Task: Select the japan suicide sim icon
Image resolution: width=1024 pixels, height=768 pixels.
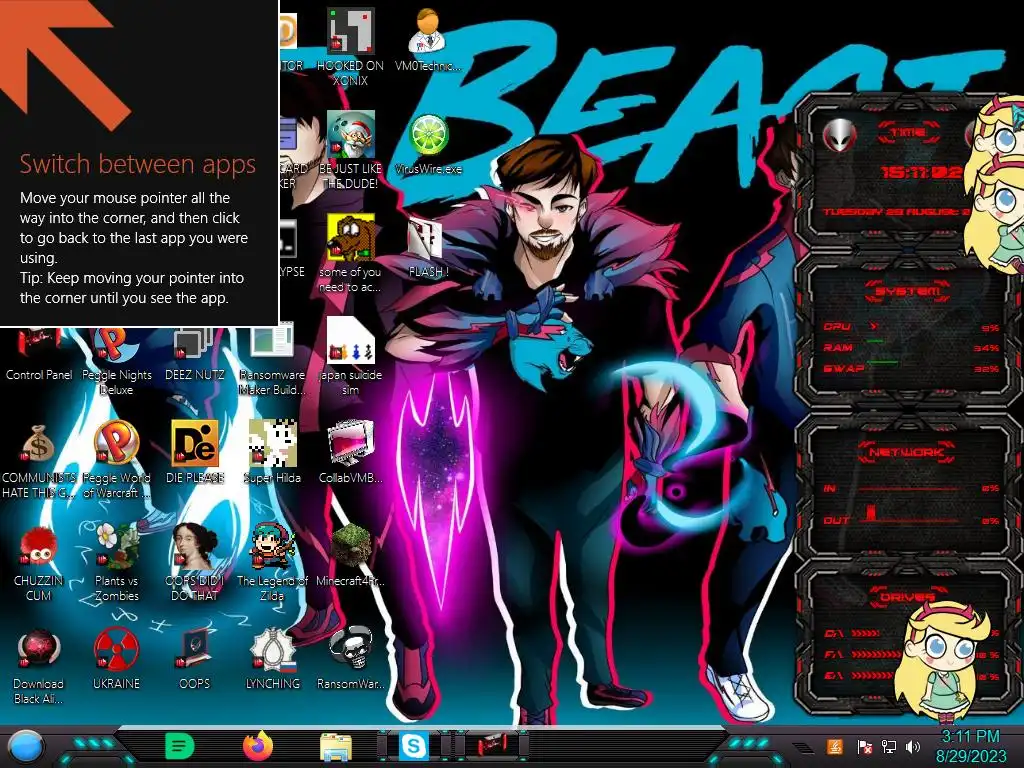Action: point(351,357)
